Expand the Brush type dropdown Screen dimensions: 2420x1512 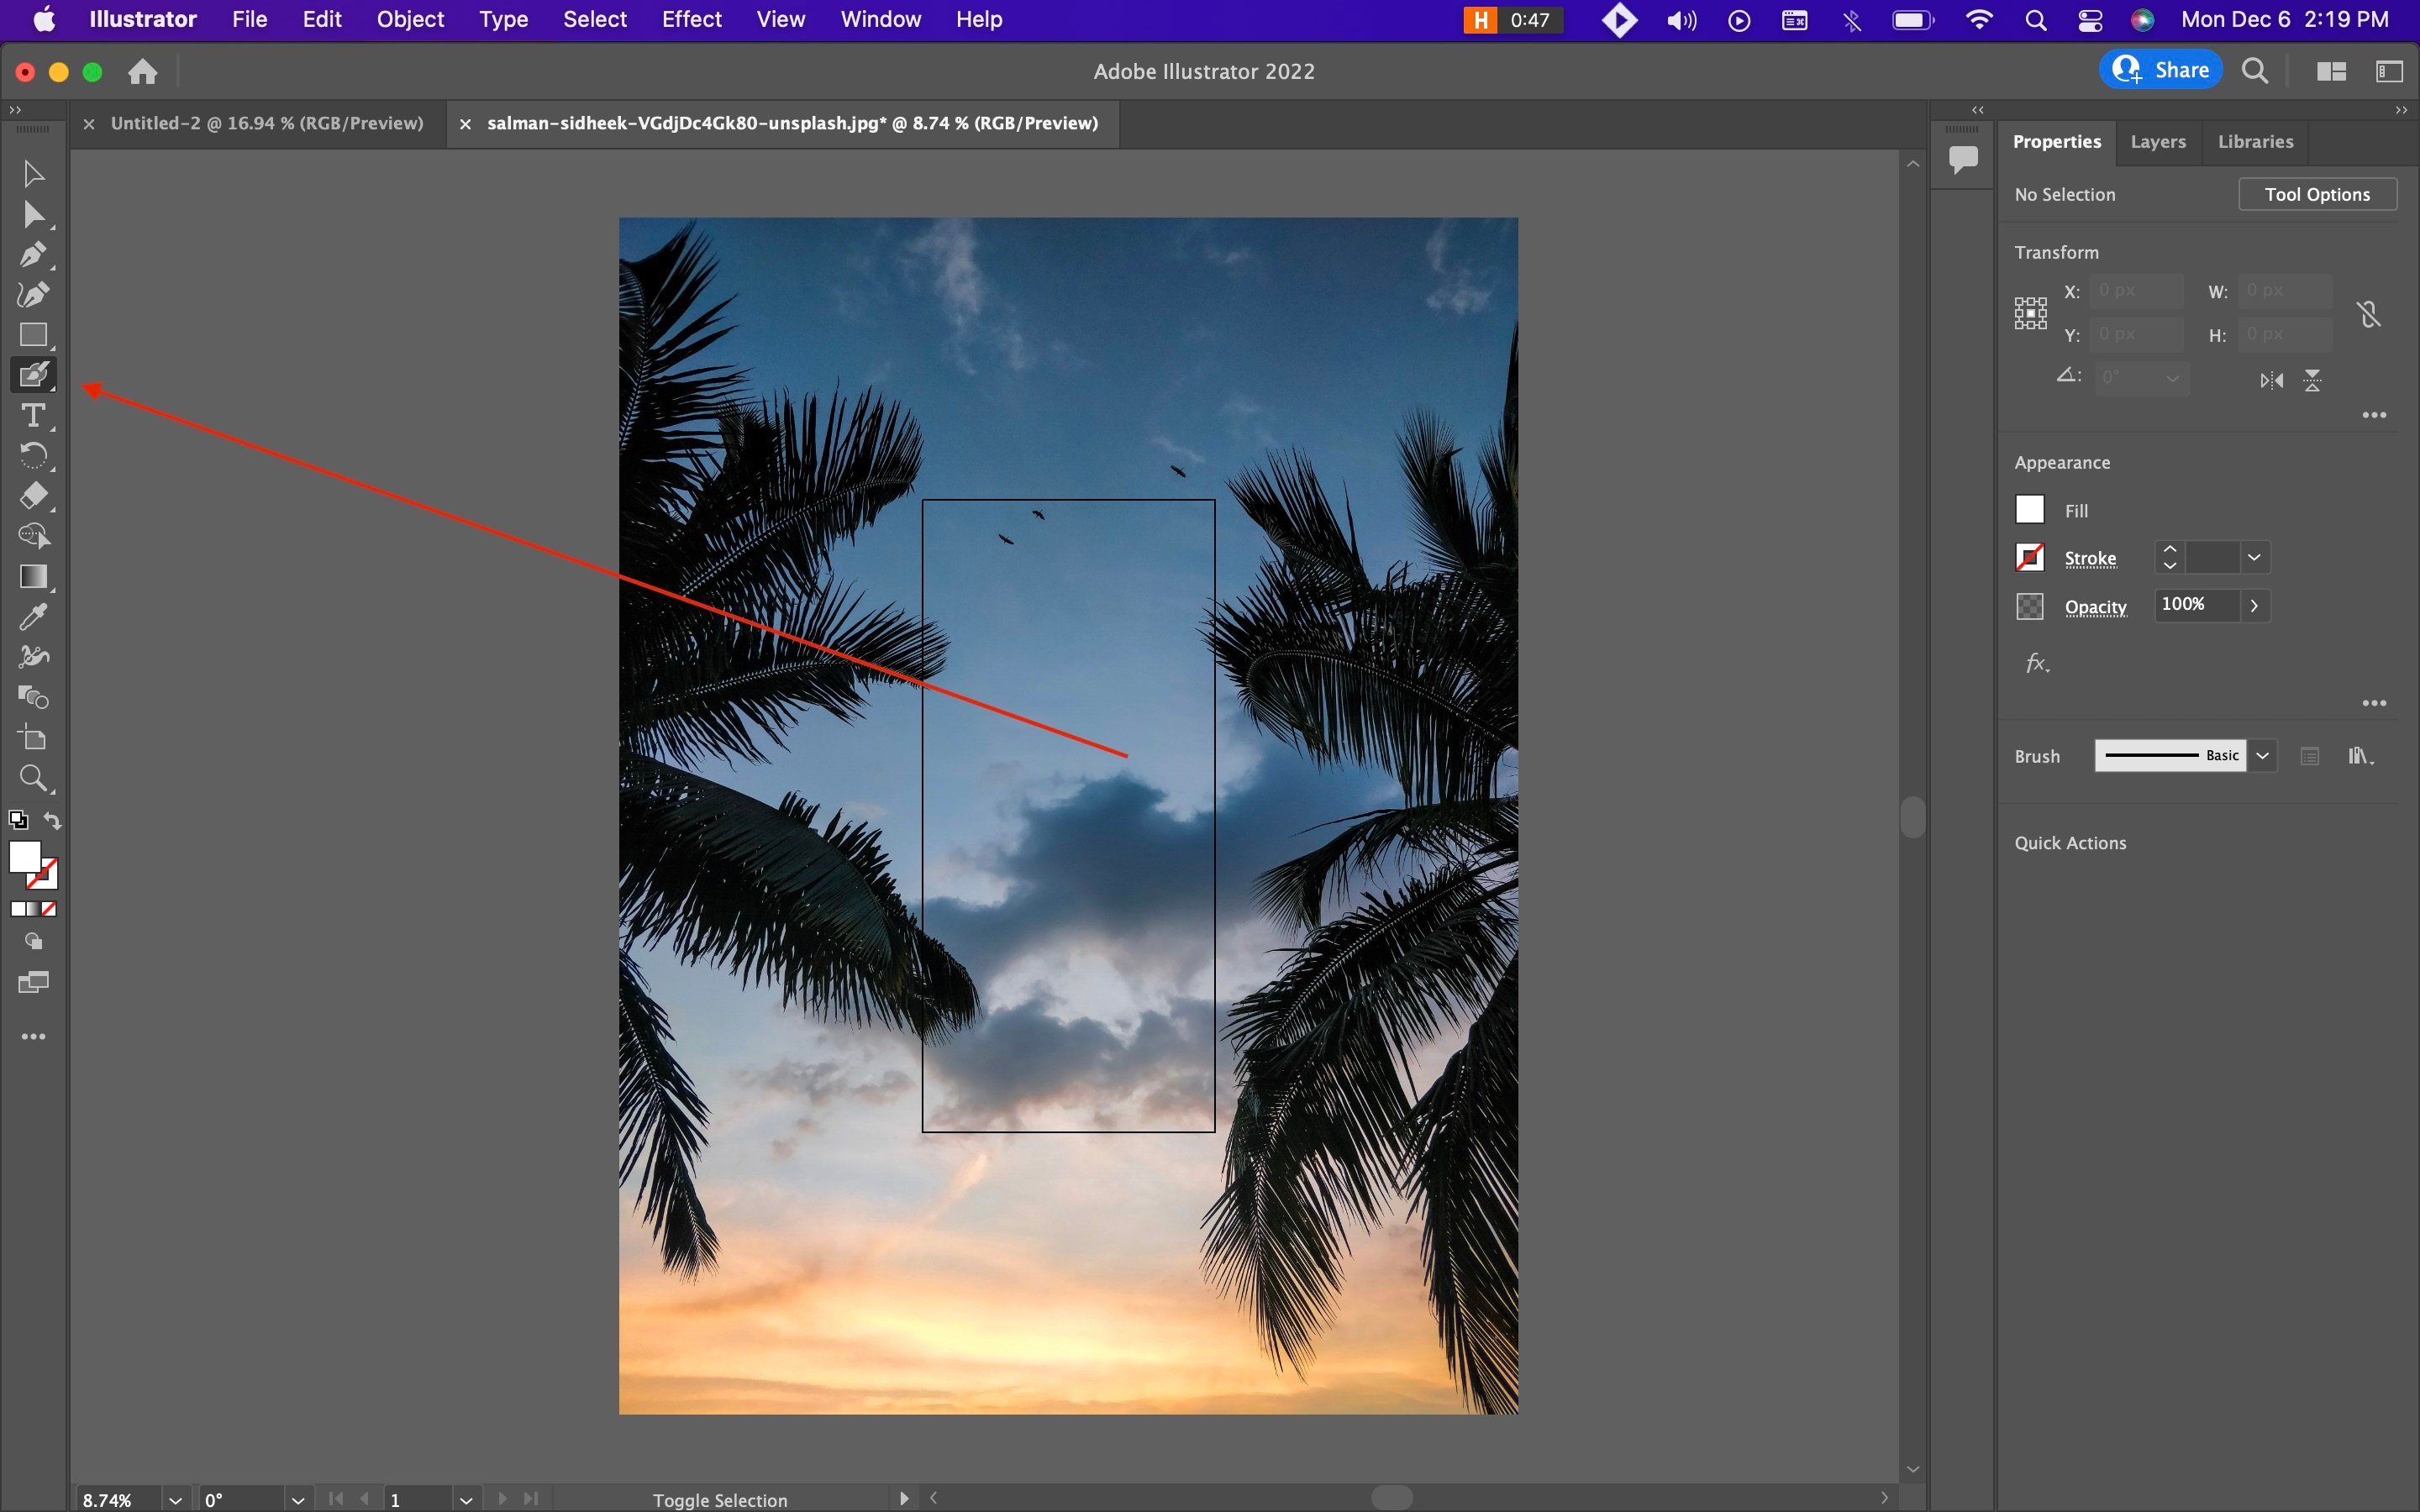coord(2261,756)
